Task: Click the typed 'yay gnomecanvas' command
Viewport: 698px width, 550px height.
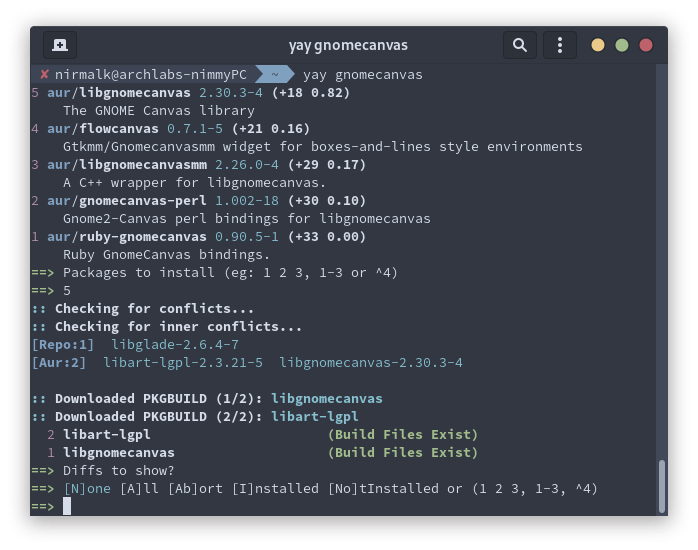Action: point(363,75)
